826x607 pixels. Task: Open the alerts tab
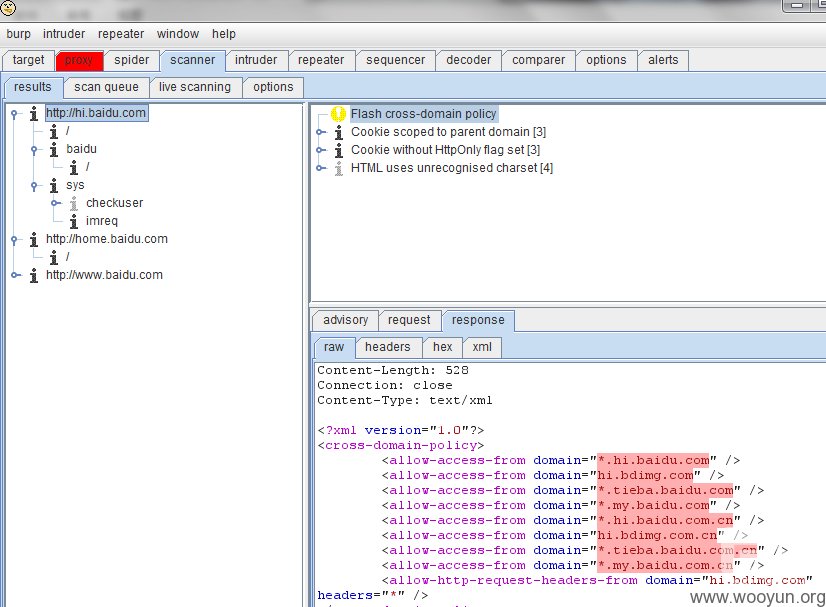663,60
